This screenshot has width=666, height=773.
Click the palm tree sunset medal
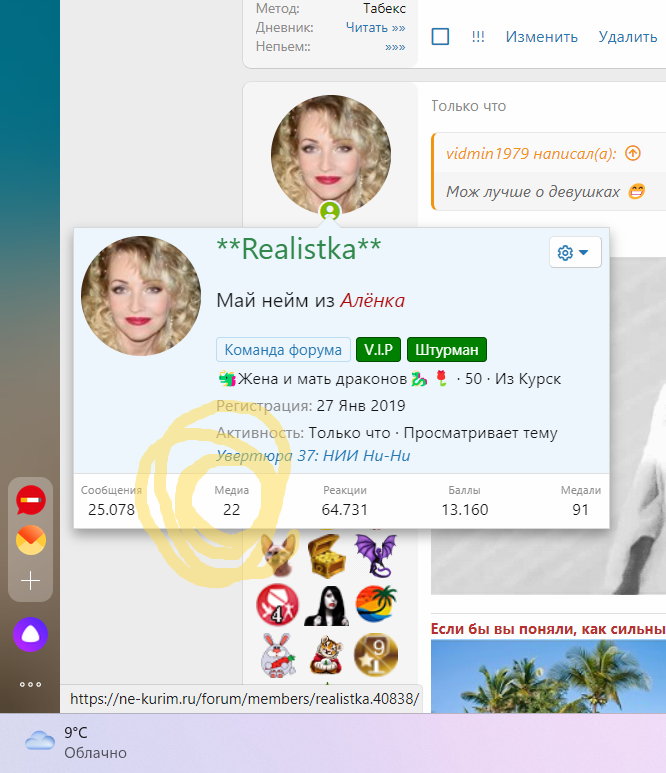(376, 604)
